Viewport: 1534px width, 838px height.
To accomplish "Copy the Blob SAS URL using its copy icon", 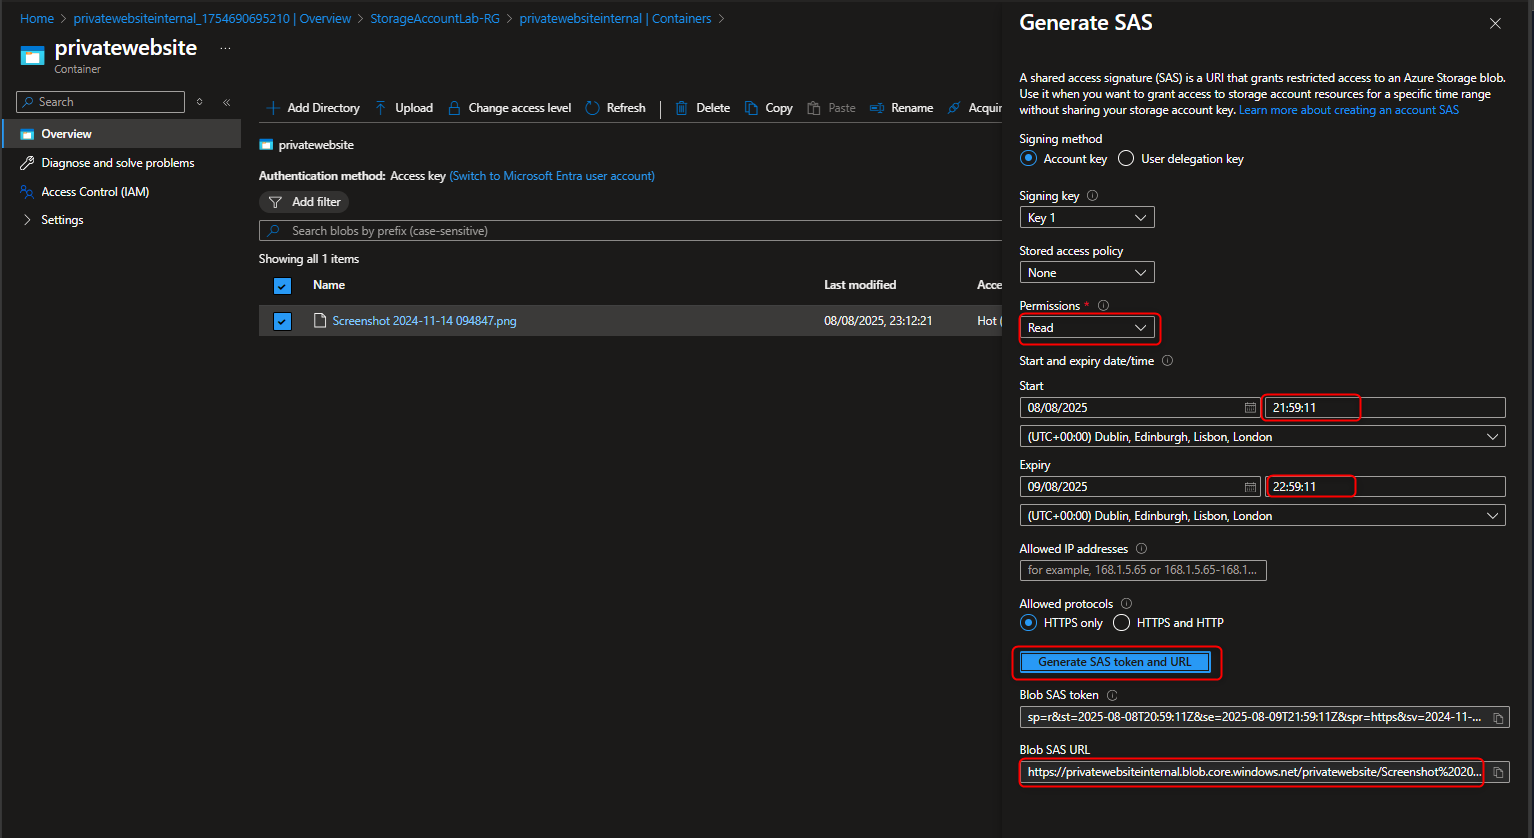I will click(1497, 772).
